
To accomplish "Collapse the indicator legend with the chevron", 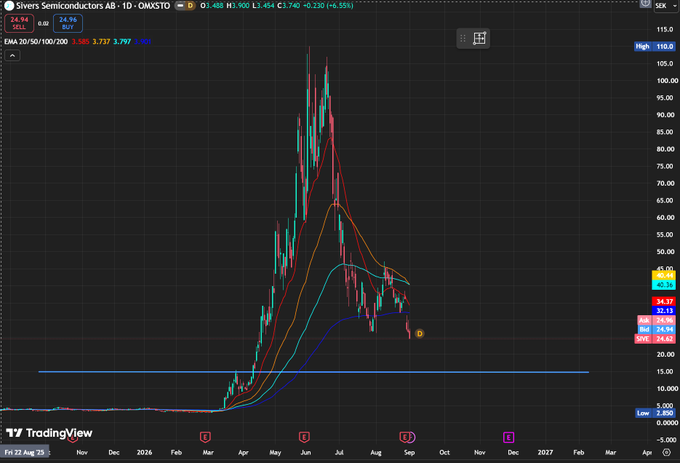I will [12, 55].
